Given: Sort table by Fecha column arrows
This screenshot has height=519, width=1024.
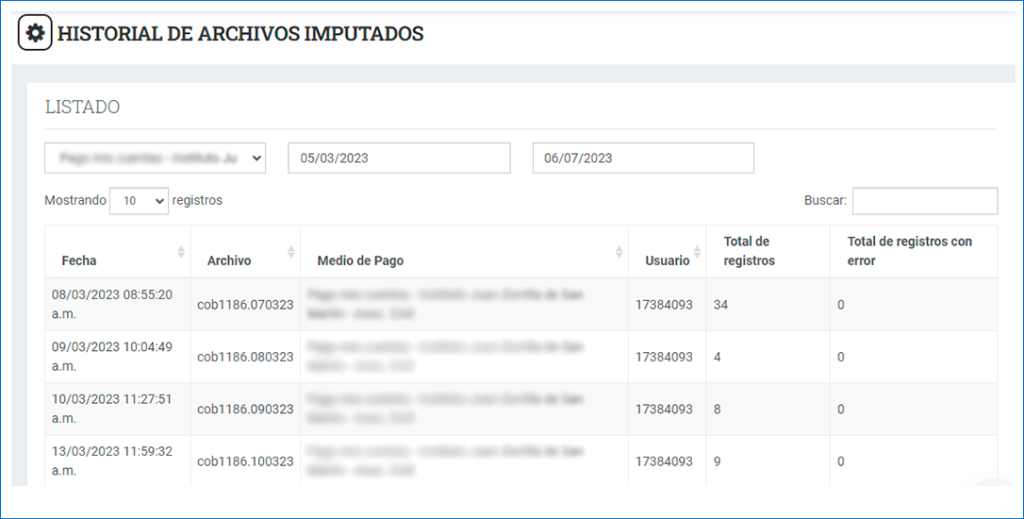Looking at the screenshot, I should [181, 252].
